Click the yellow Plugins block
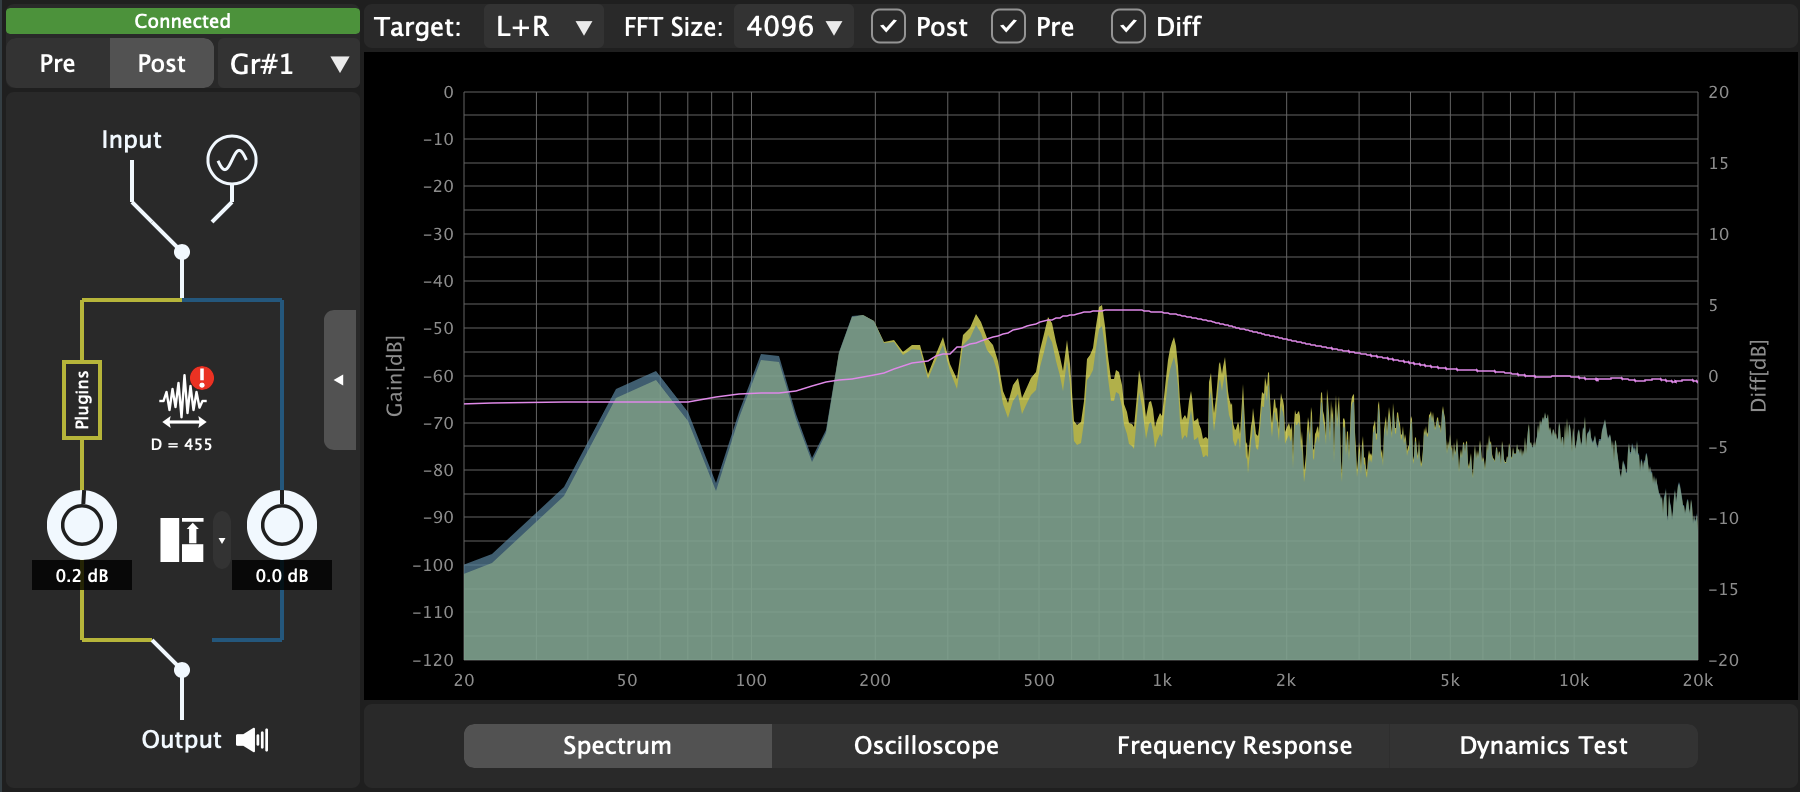This screenshot has height=792, width=1800. tap(82, 400)
